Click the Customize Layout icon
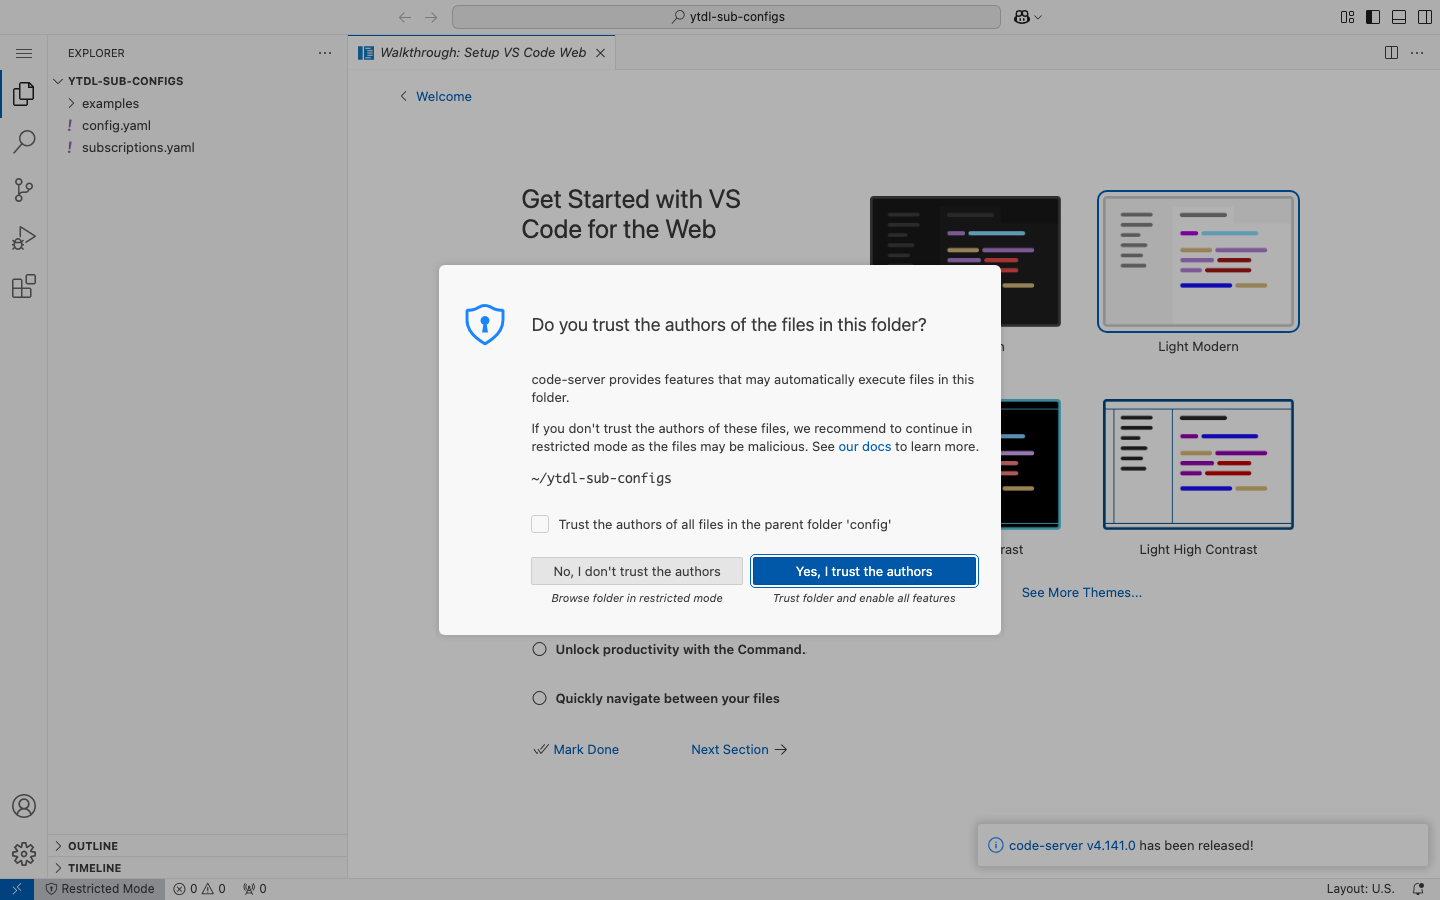Image resolution: width=1440 pixels, height=900 pixels. click(x=1347, y=17)
